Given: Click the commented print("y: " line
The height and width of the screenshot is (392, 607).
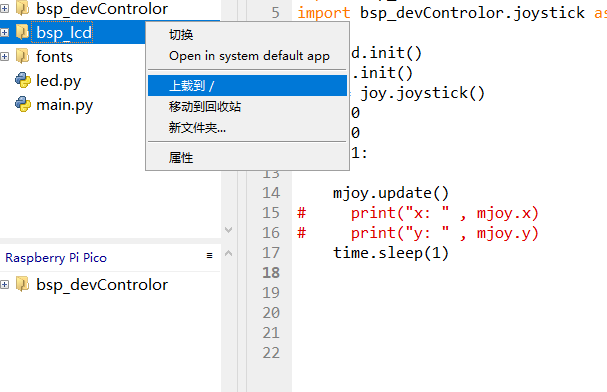Looking at the screenshot, I should (418, 233).
